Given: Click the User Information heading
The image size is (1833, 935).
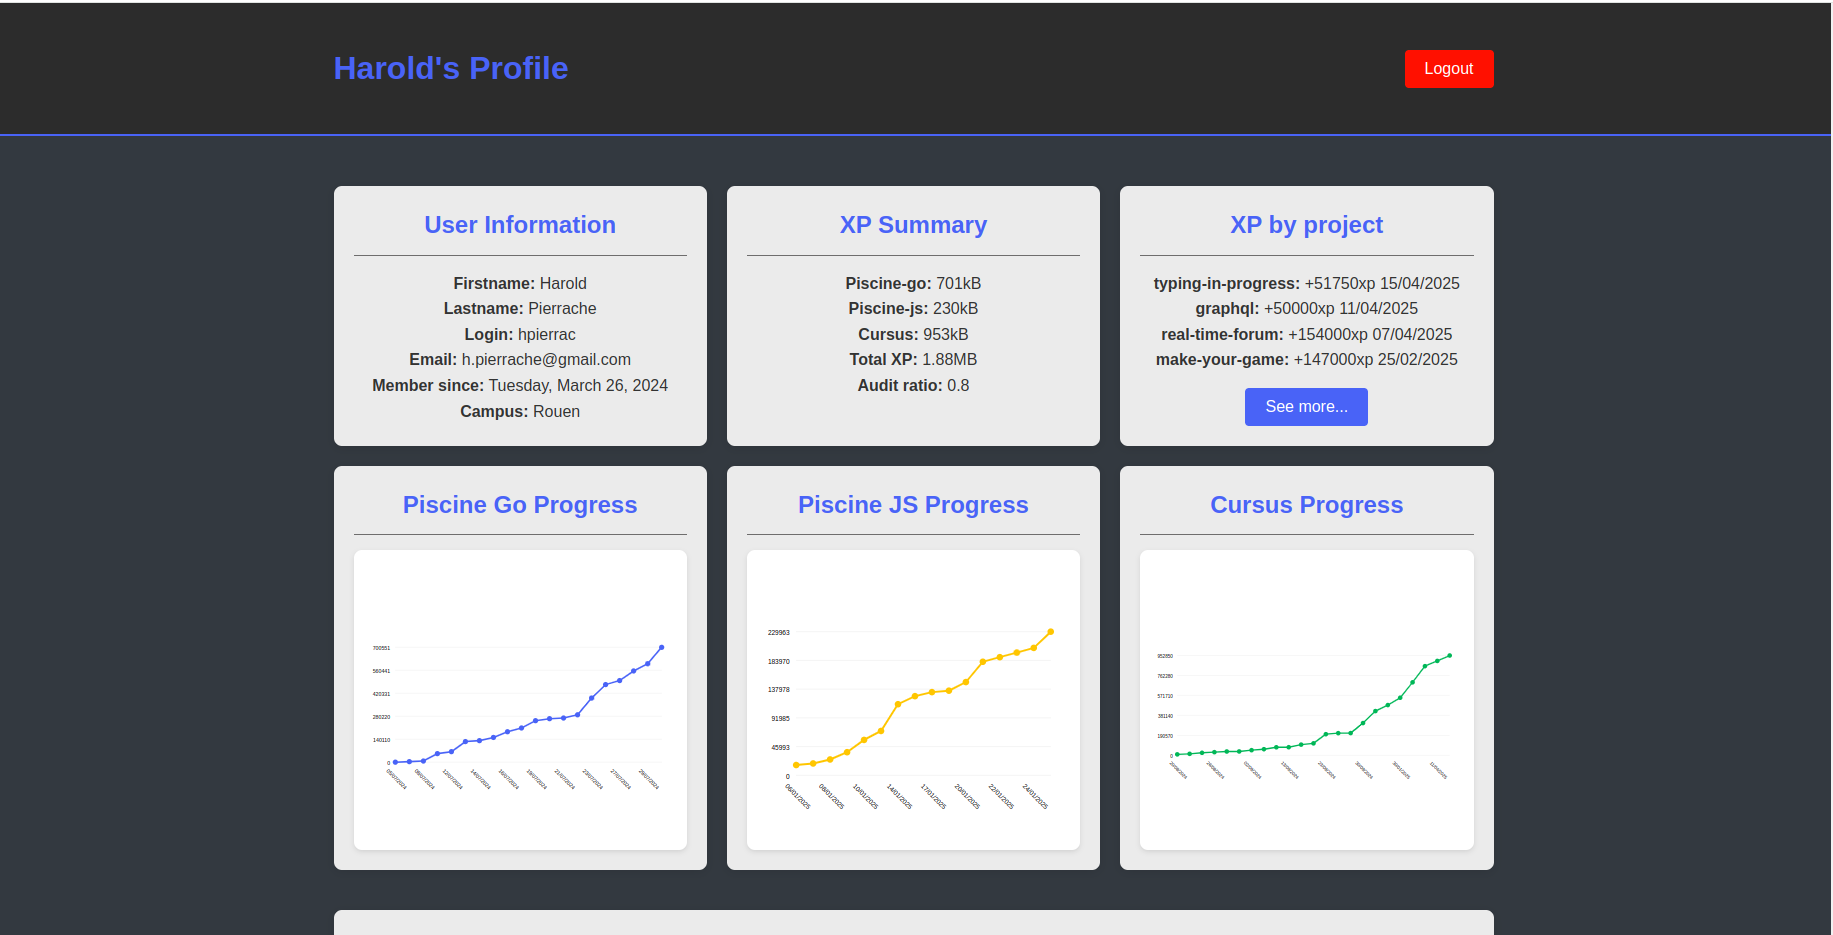Looking at the screenshot, I should [x=520, y=225].
